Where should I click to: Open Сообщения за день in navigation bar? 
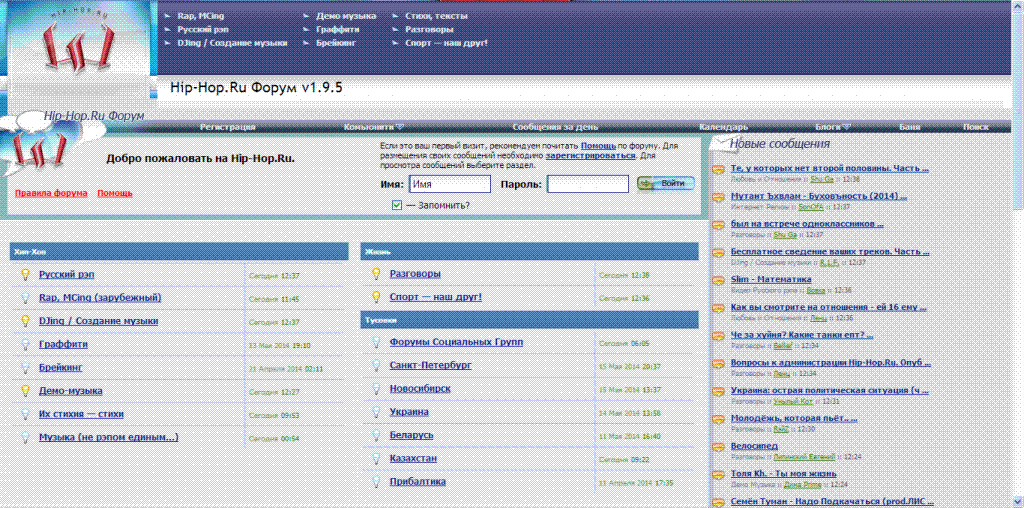coord(554,127)
